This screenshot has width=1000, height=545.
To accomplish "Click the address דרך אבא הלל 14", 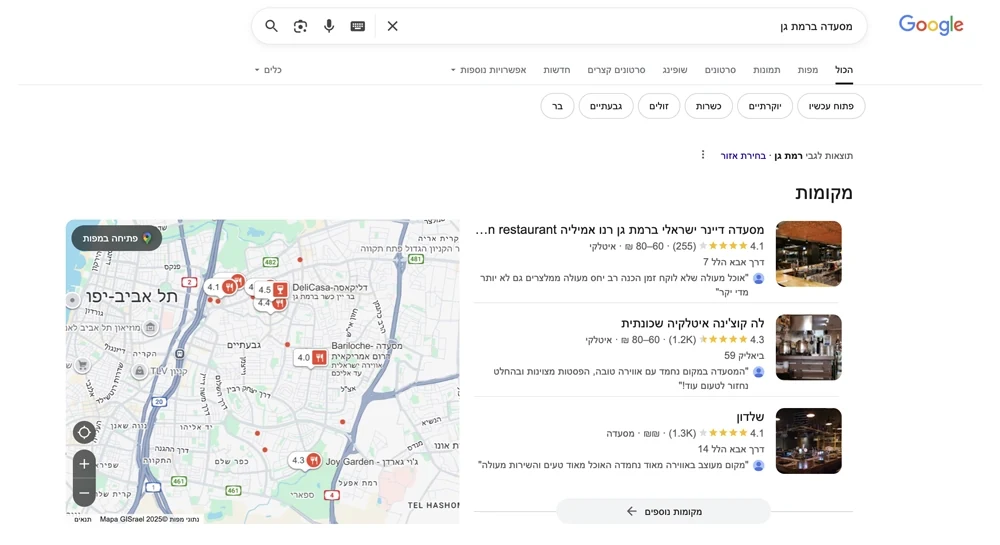I will coord(731,449).
